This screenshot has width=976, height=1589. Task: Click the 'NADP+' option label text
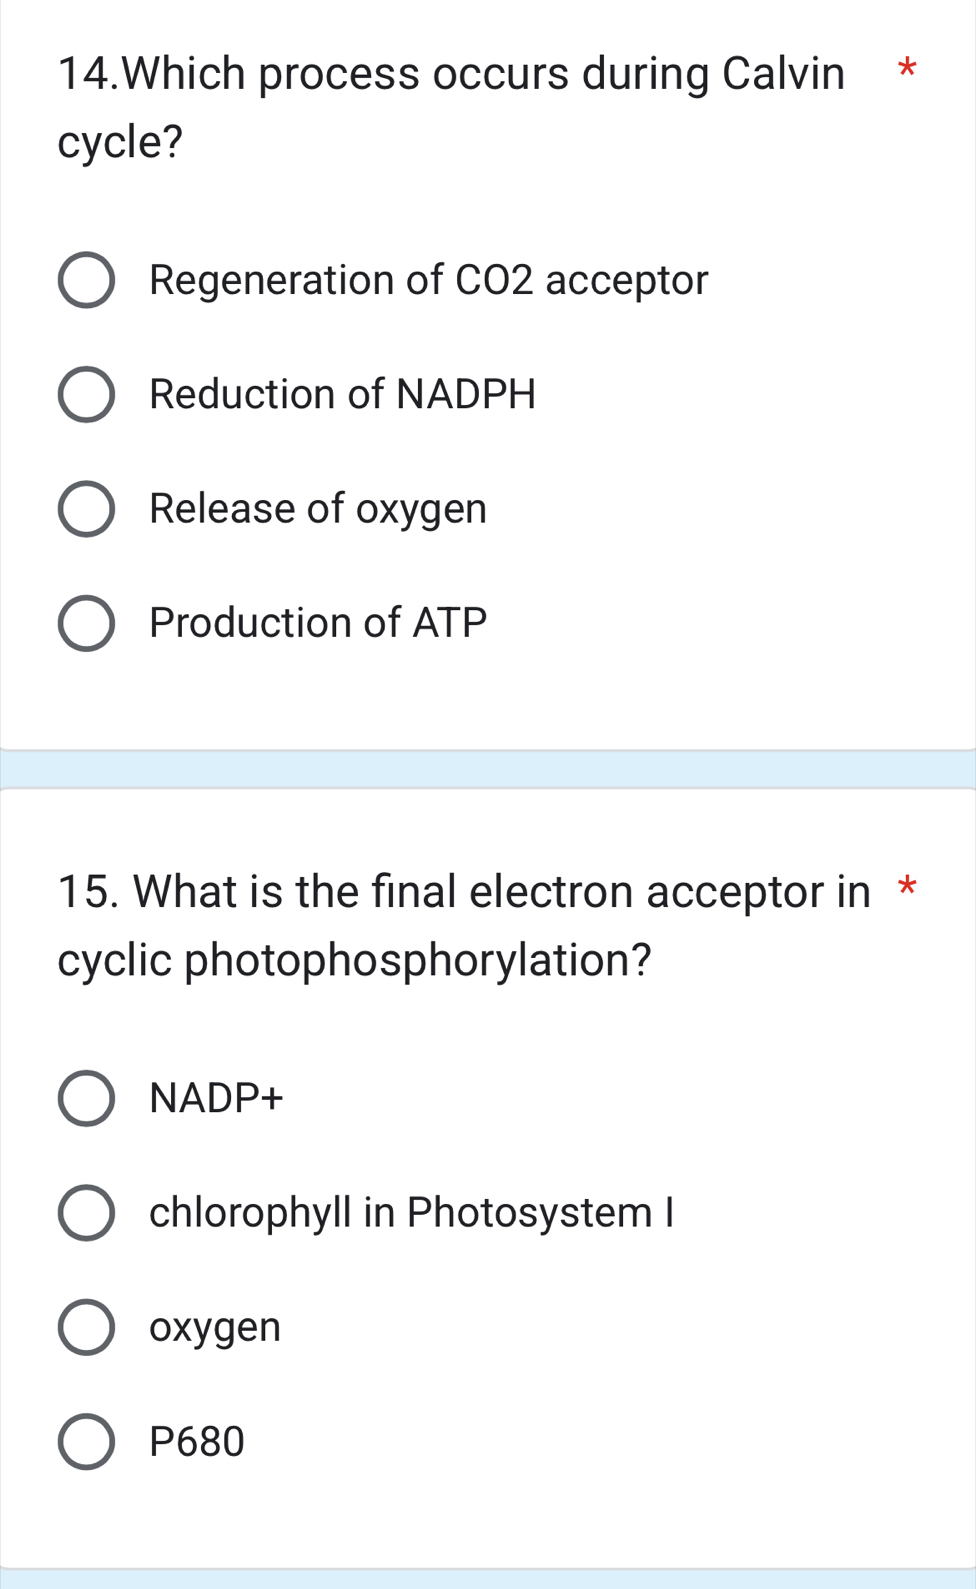pos(217,1097)
